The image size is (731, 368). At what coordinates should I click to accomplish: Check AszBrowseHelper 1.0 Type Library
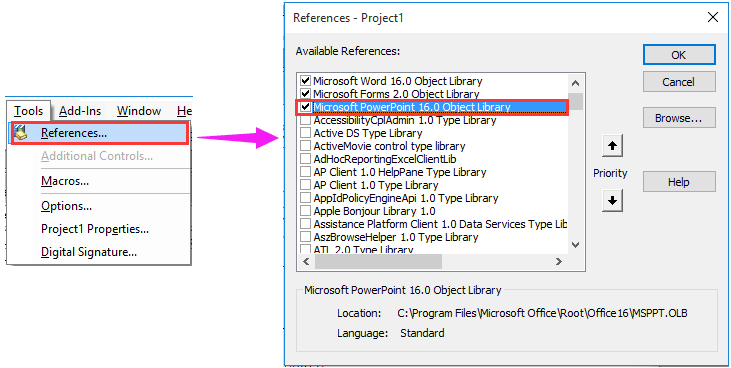305,237
